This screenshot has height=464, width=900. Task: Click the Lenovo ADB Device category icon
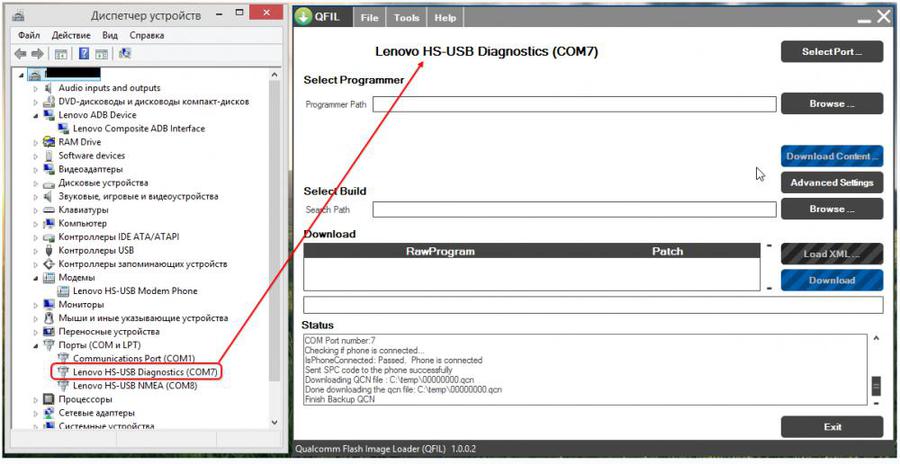click(49, 115)
